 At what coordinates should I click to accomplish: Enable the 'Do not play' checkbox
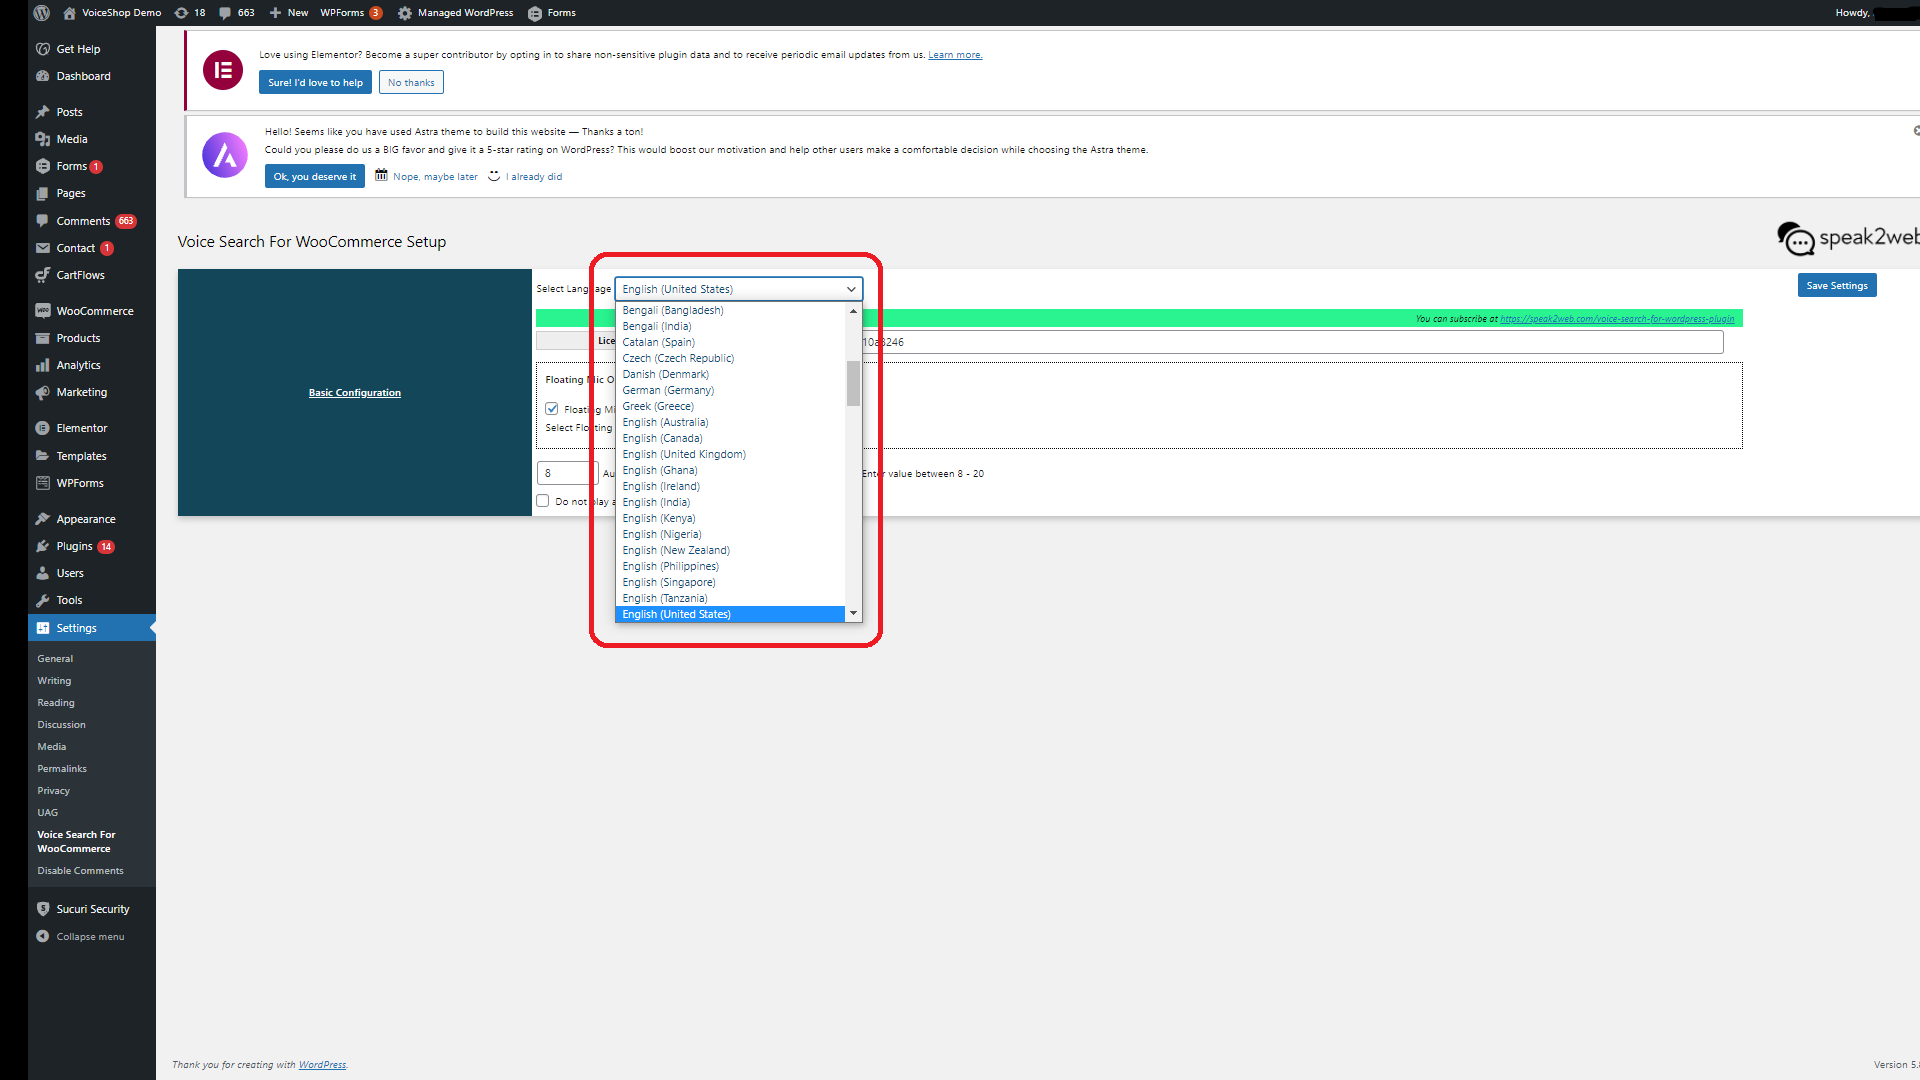(543, 501)
